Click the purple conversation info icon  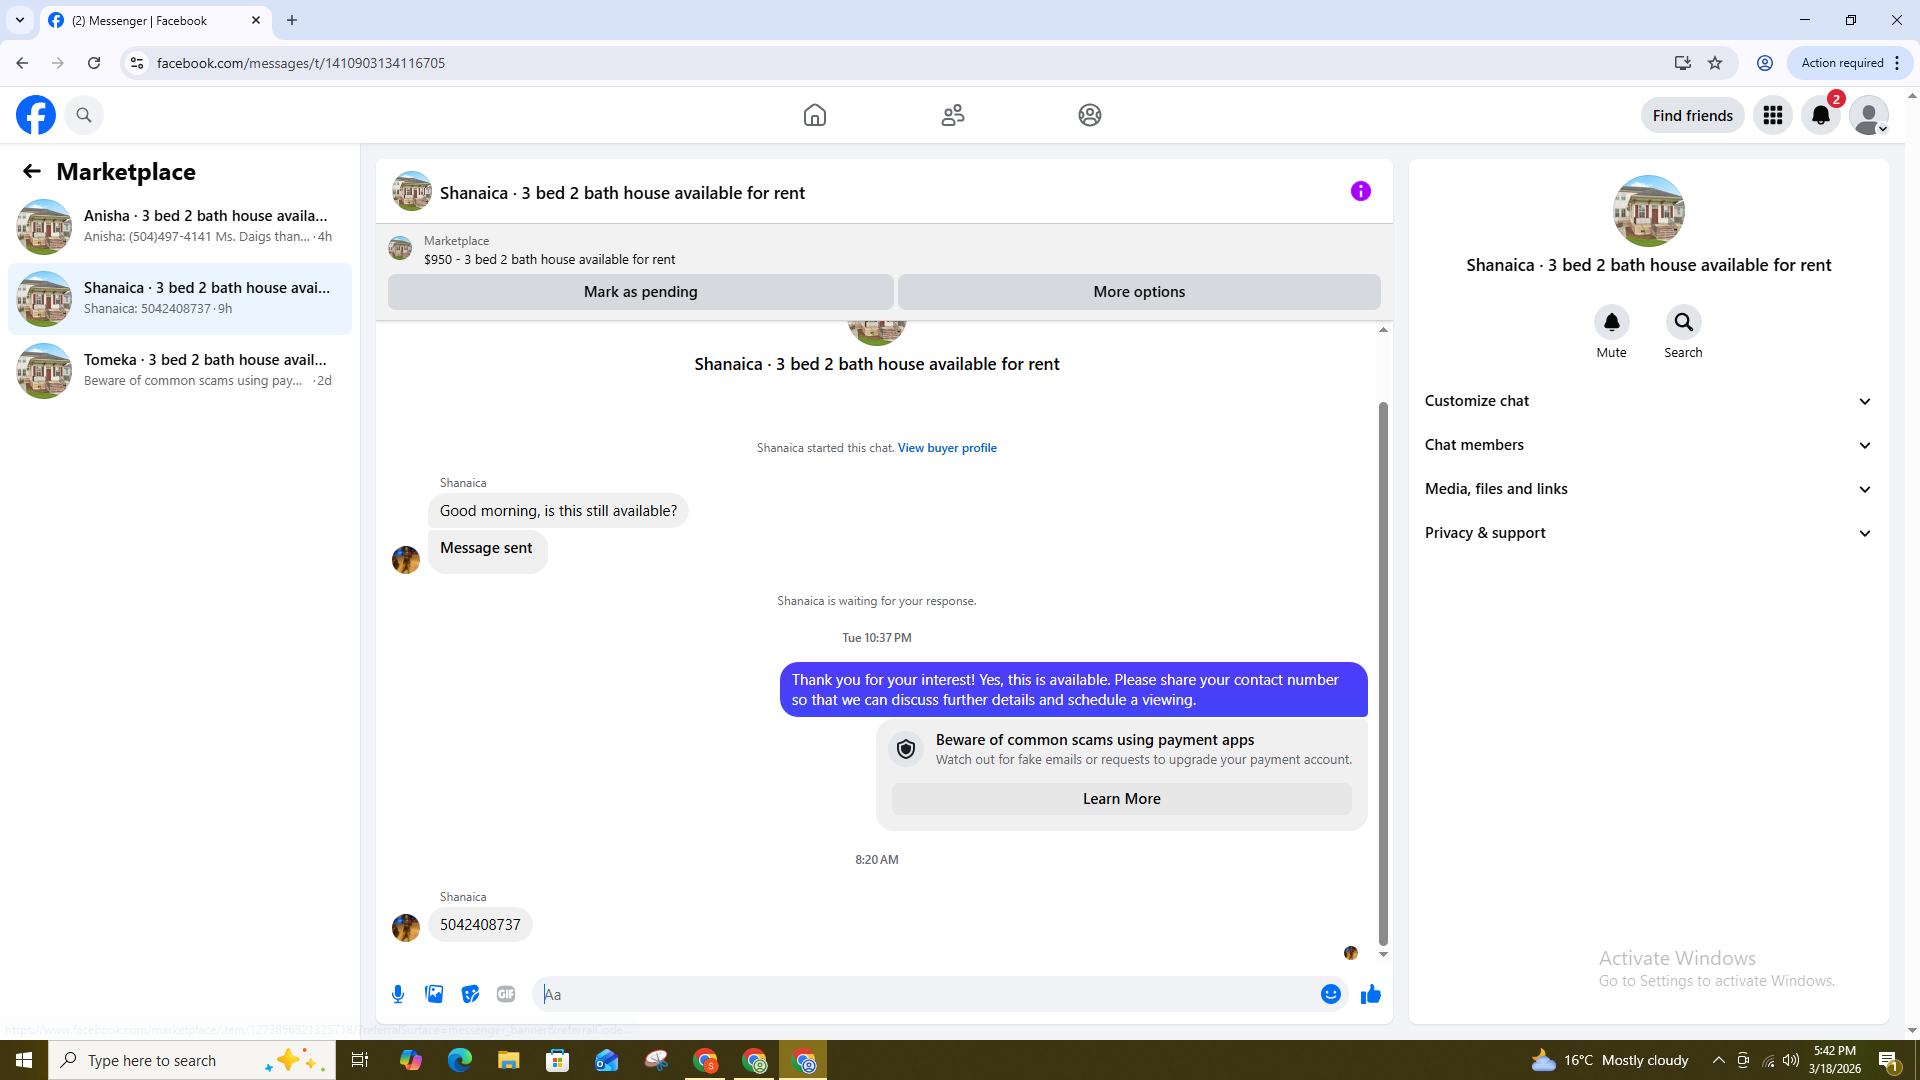point(1360,191)
